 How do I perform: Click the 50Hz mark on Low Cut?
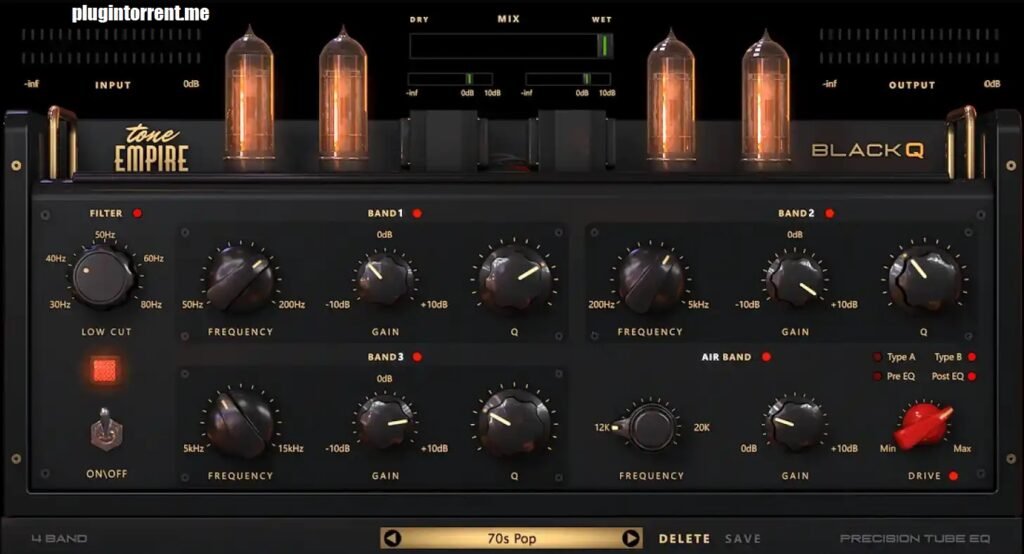(104, 235)
